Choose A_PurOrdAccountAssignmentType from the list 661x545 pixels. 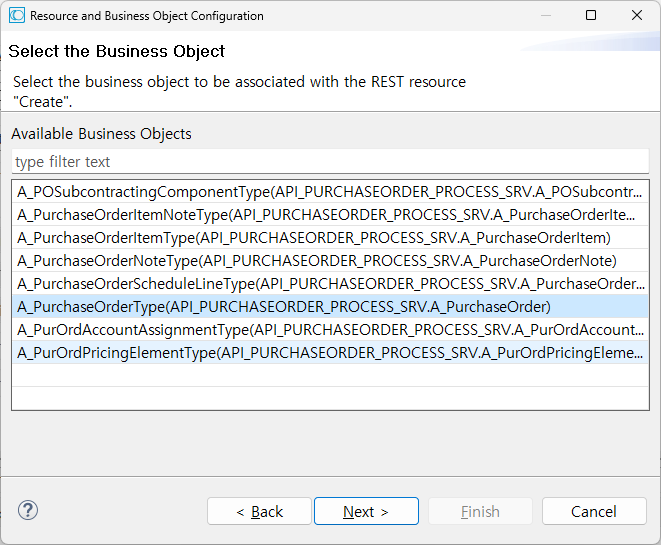pos(330,329)
